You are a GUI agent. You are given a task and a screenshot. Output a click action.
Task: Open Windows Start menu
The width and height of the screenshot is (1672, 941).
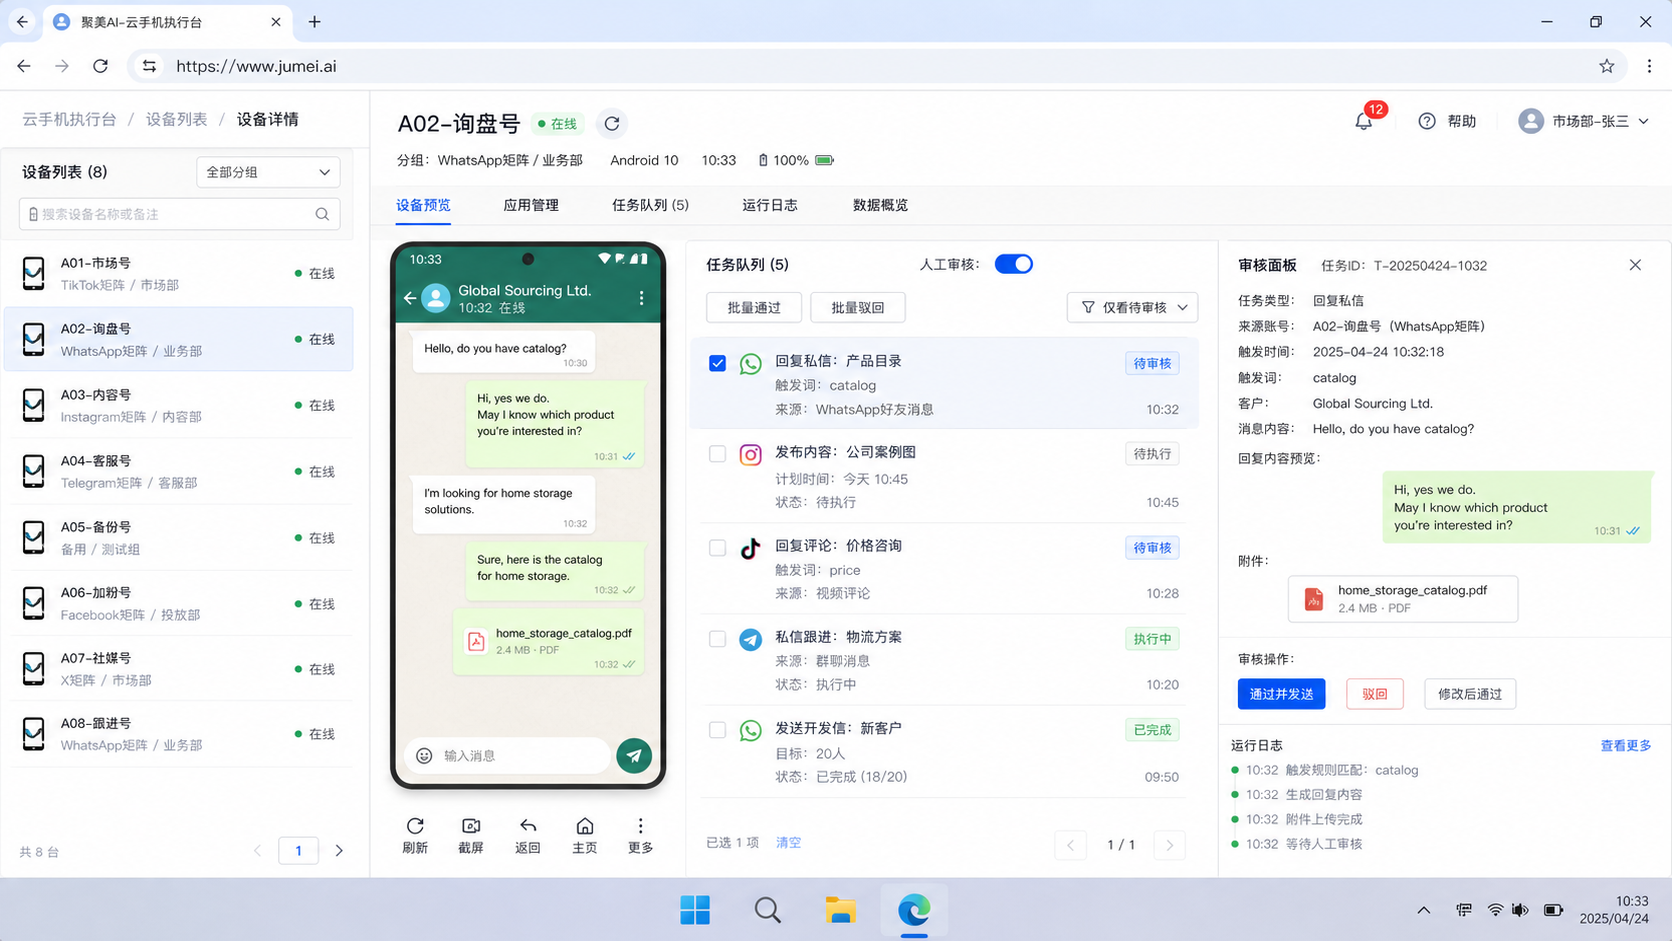[695, 910]
